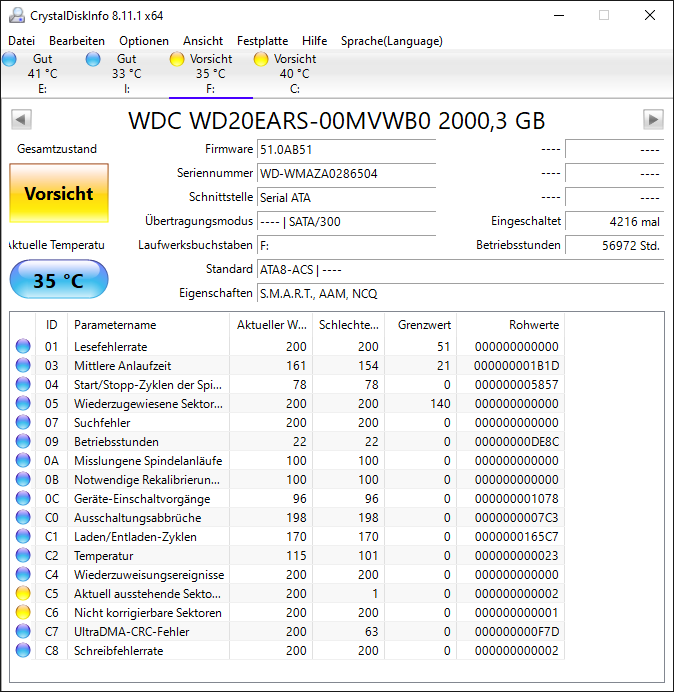Click the yellow status orb for drive F:
This screenshot has width=674, height=692.
[177, 59]
